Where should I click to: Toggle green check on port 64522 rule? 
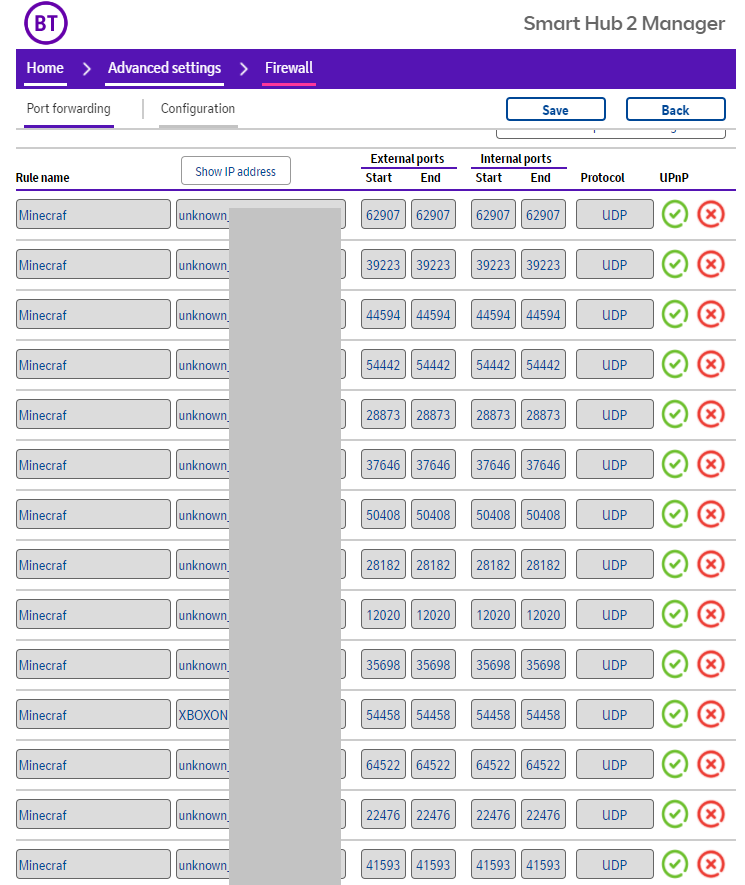[675, 764]
